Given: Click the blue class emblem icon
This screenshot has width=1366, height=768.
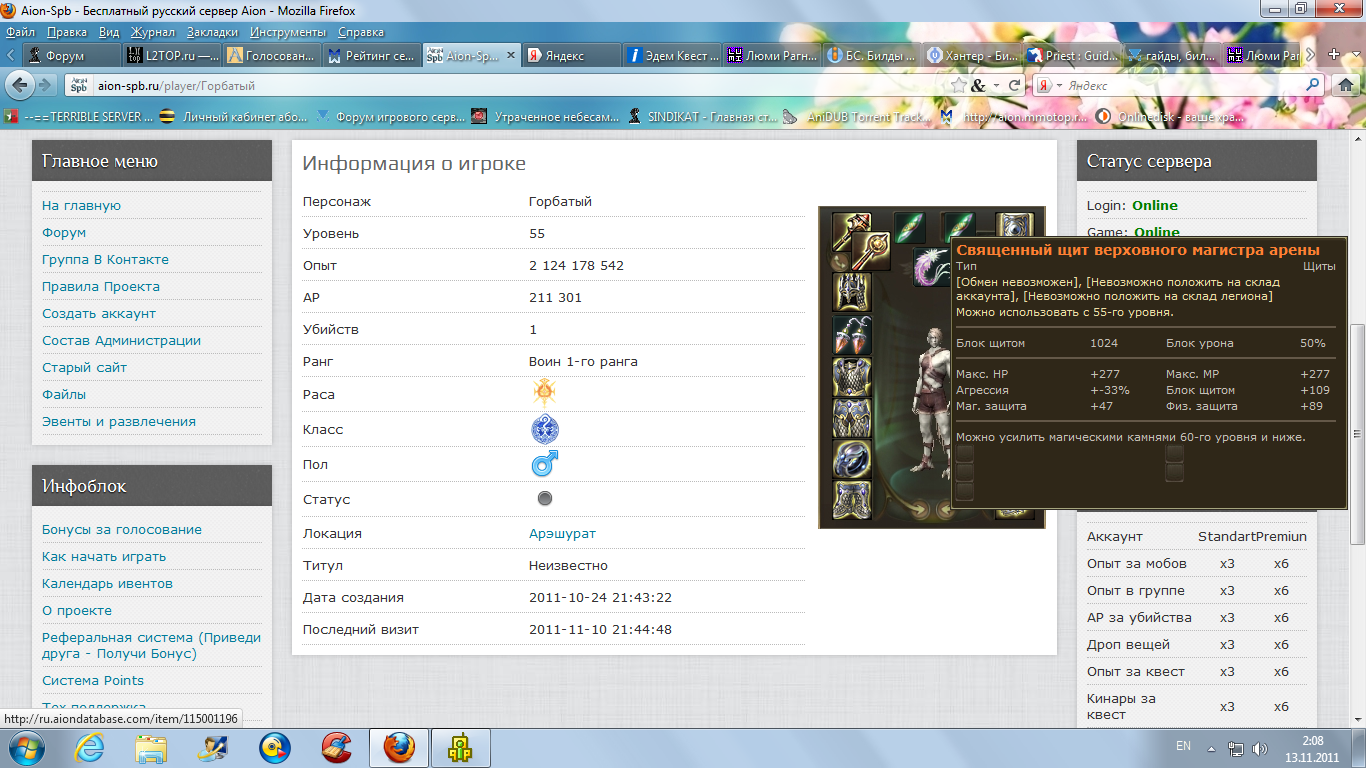Looking at the screenshot, I should point(544,430).
